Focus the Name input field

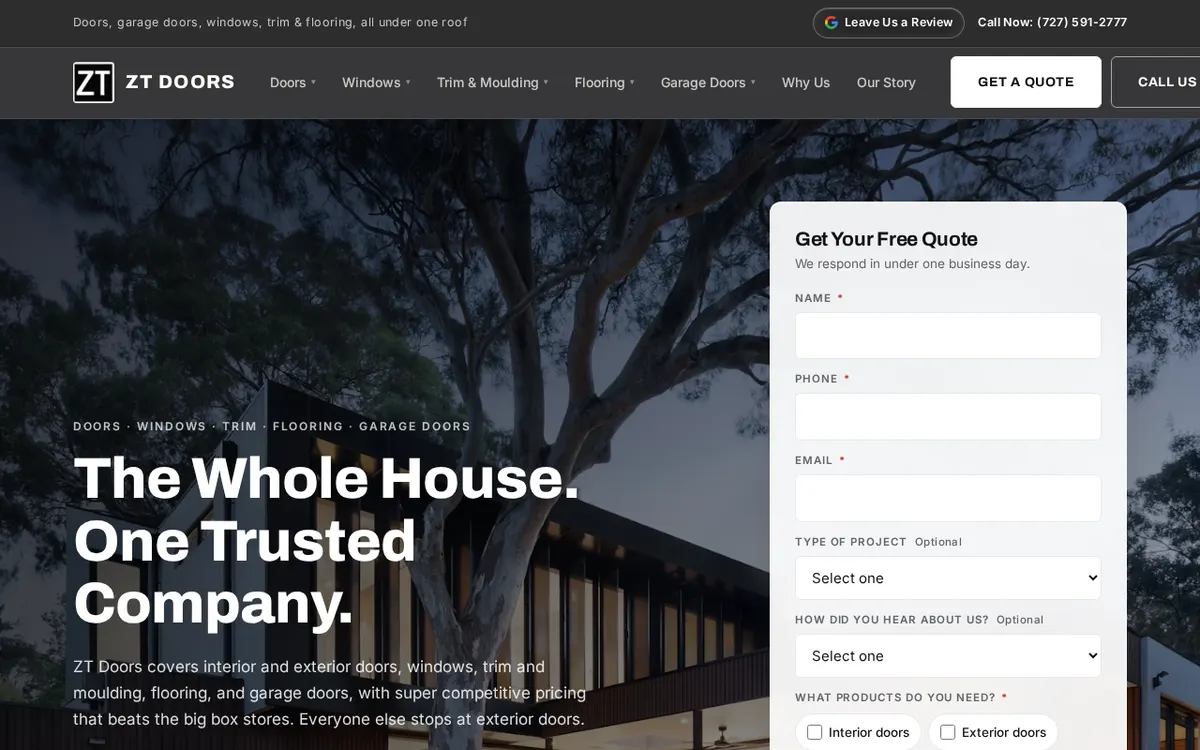948,336
